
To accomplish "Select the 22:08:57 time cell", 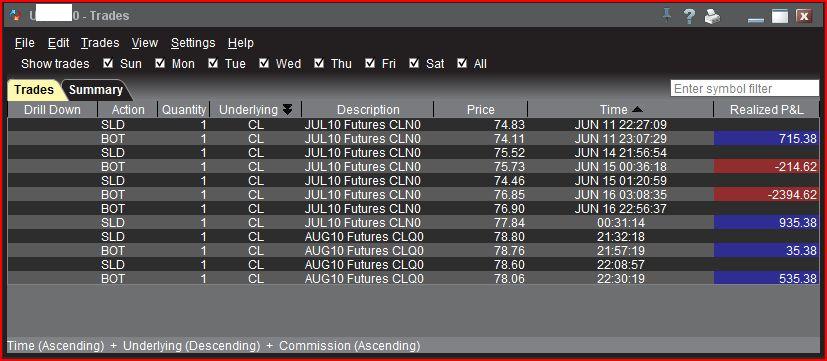I will [x=620, y=264].
